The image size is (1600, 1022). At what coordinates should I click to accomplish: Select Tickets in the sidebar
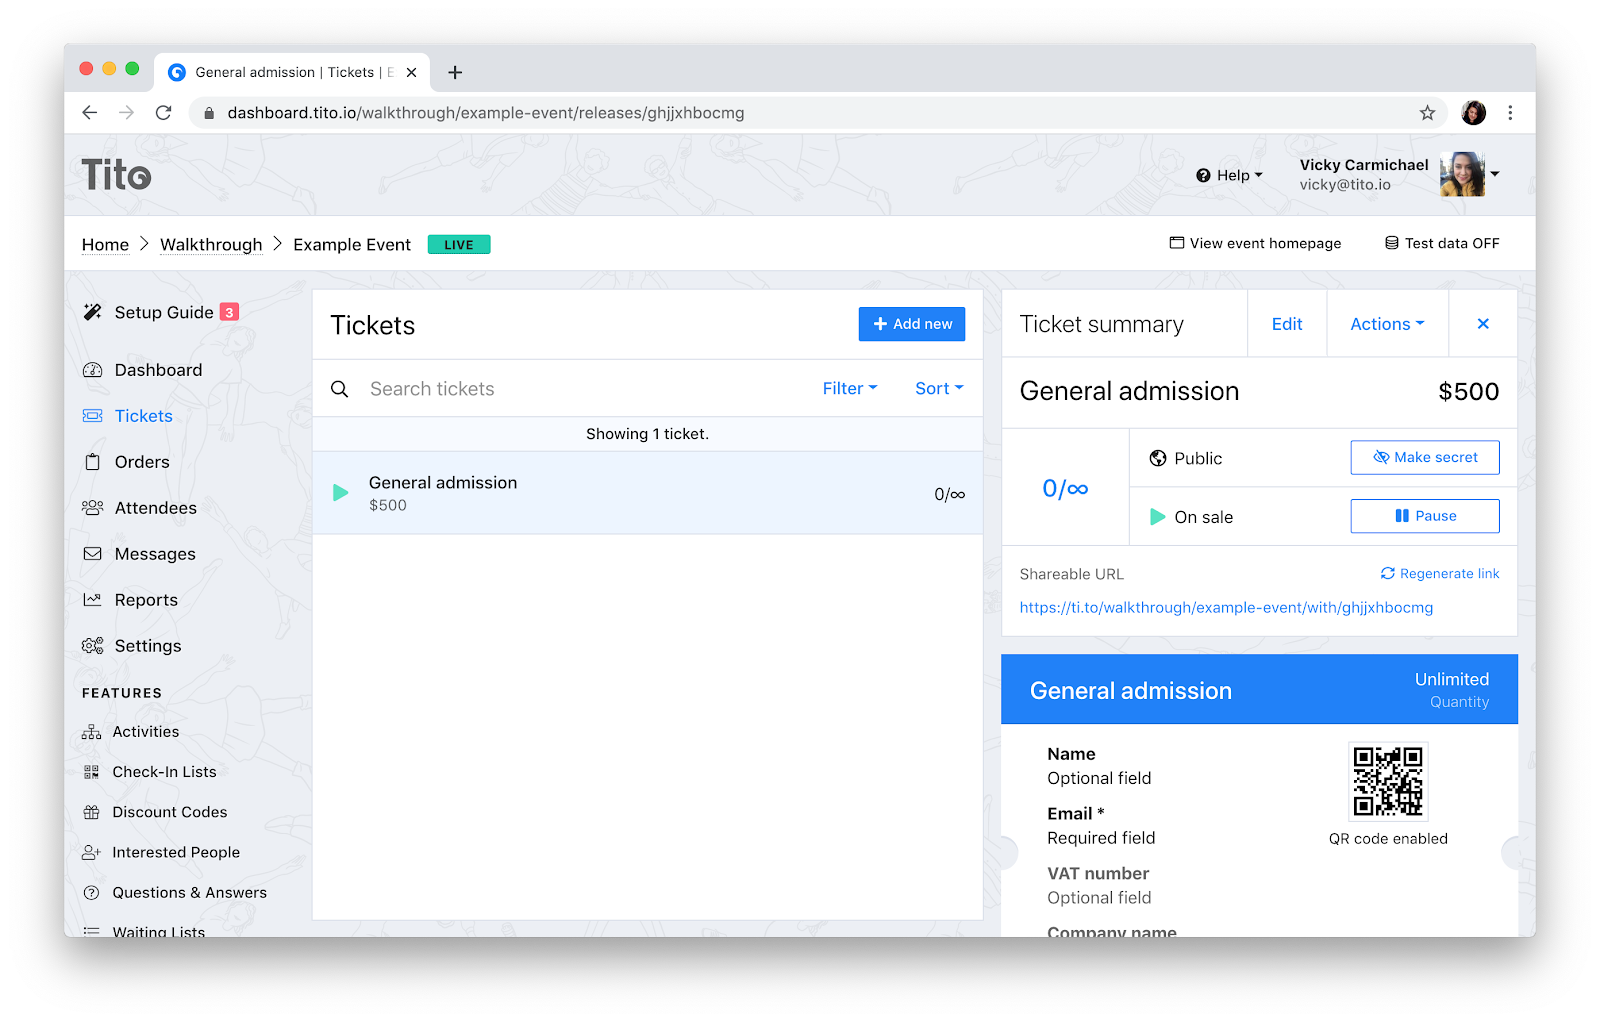[x=144, y=416]
